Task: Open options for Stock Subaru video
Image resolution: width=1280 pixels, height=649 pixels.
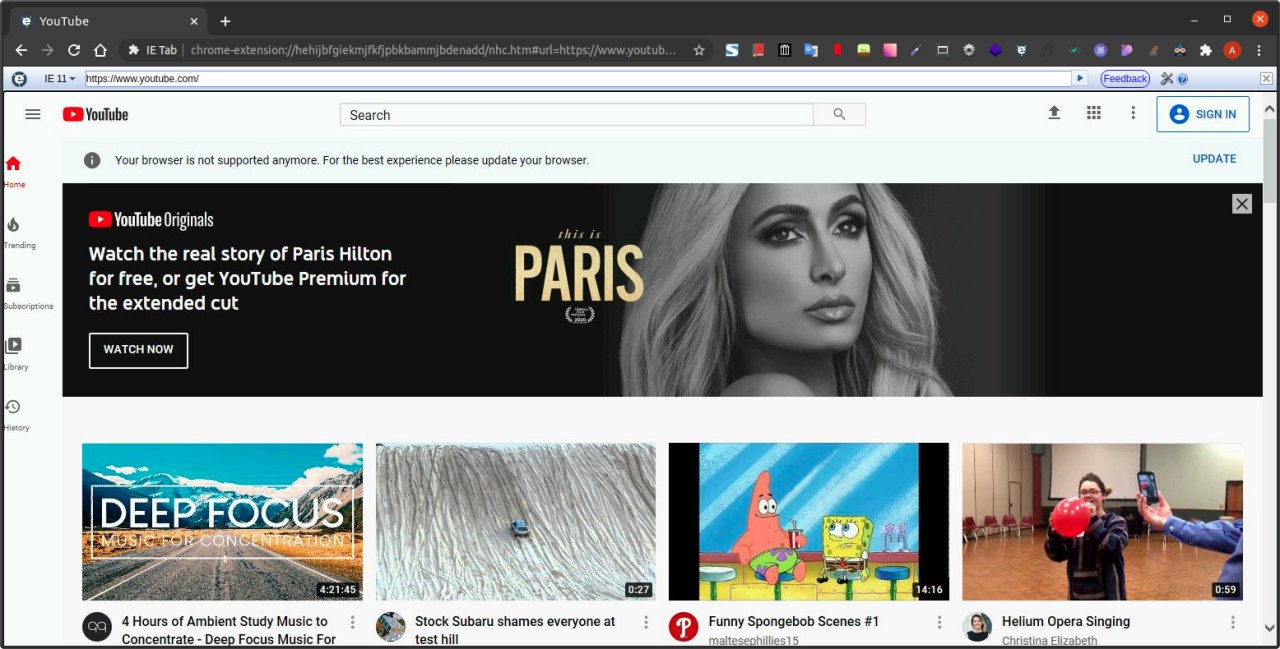Action: pyautogui.click(x=646, y=623)
